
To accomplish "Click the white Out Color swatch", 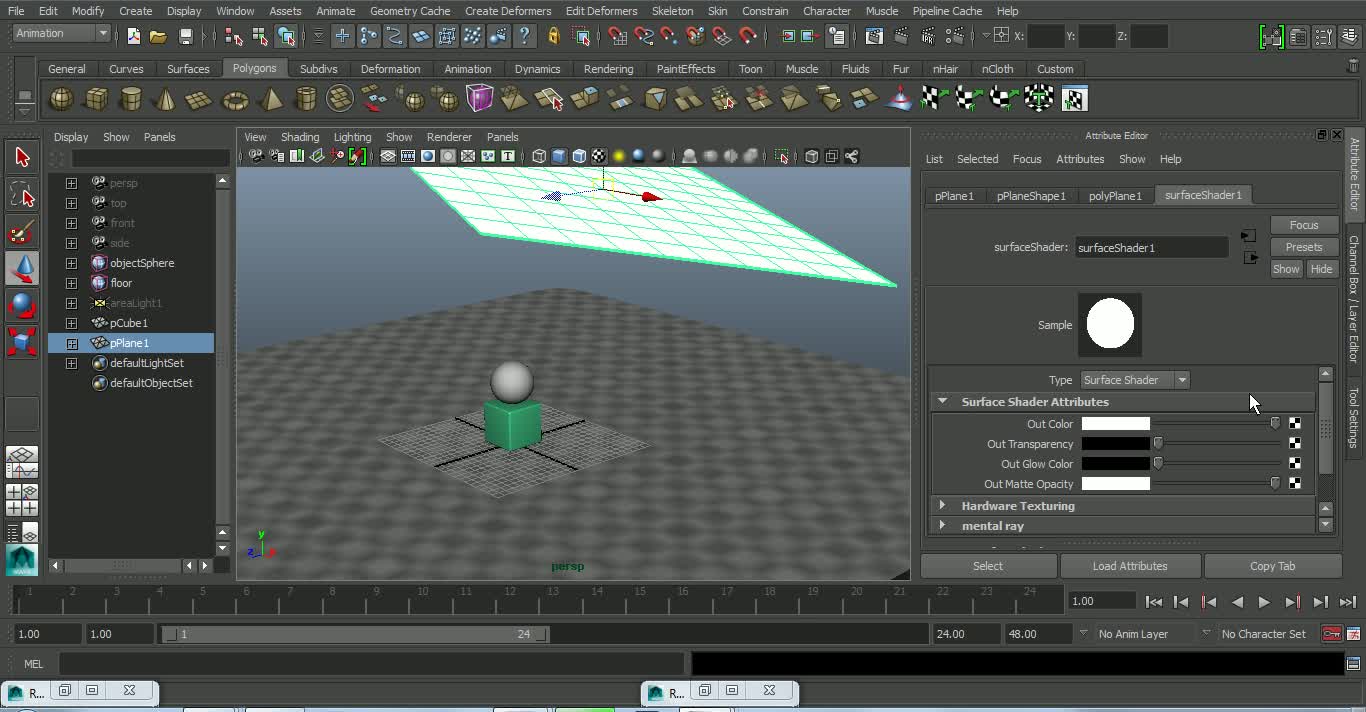I will (x=1116, y=424).
